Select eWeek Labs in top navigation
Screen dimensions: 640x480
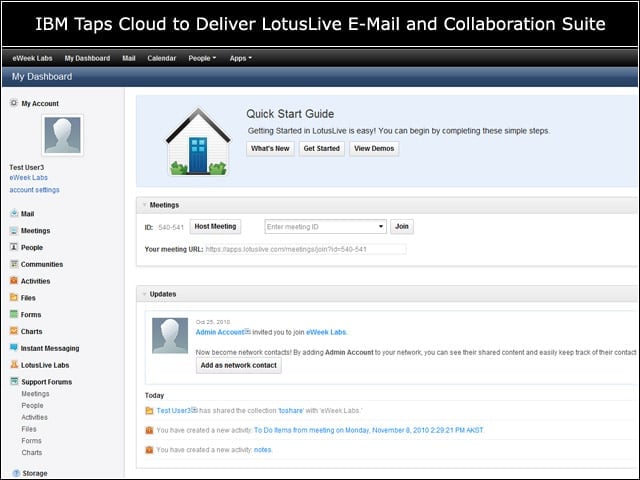(x=32, y=58)
